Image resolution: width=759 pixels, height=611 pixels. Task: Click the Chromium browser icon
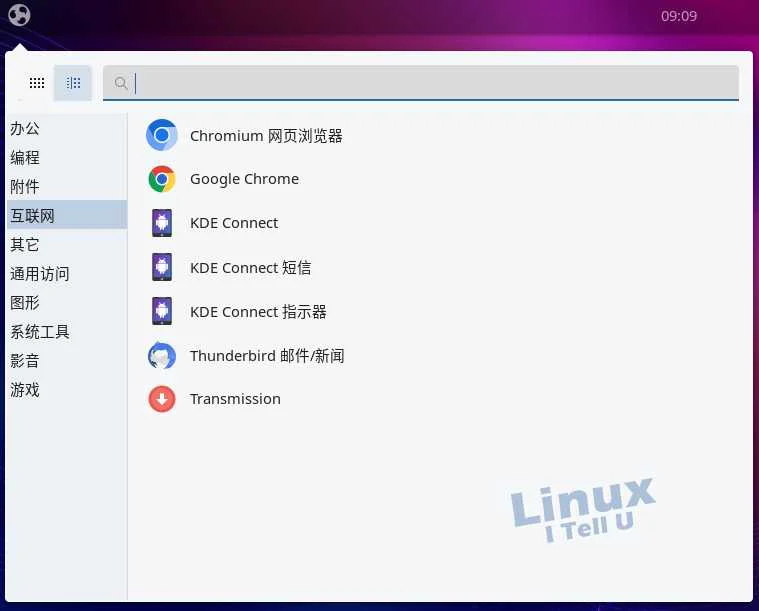coord(162,135)
